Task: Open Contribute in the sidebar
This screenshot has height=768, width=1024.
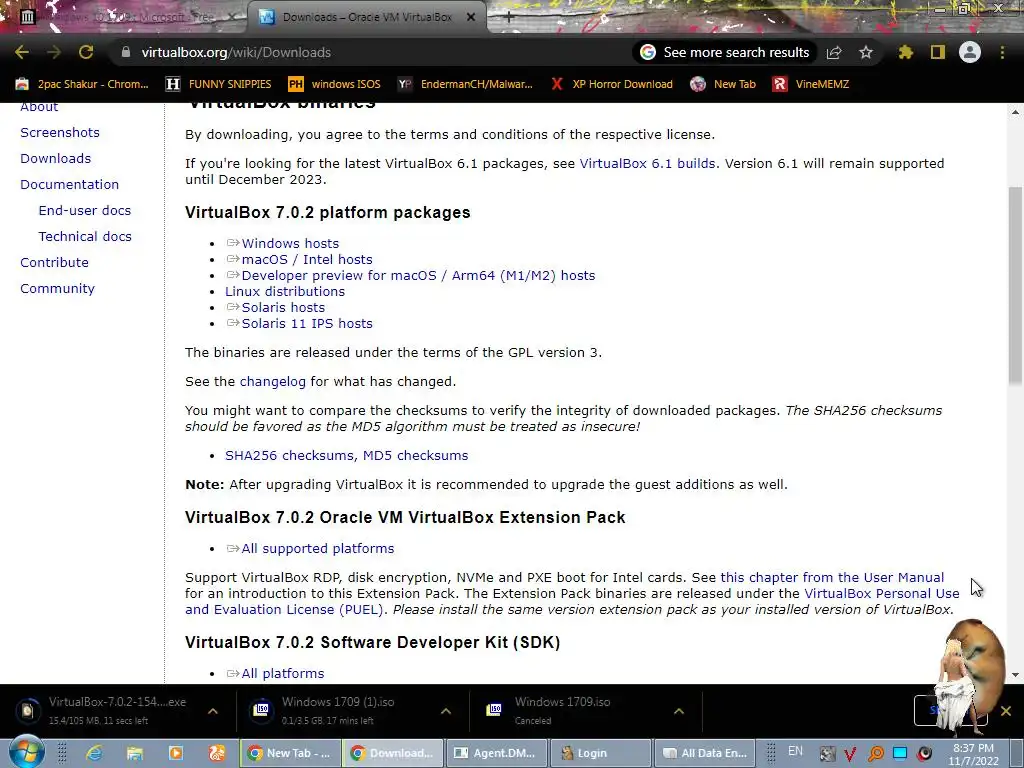Action: click(x=54, y=263)
